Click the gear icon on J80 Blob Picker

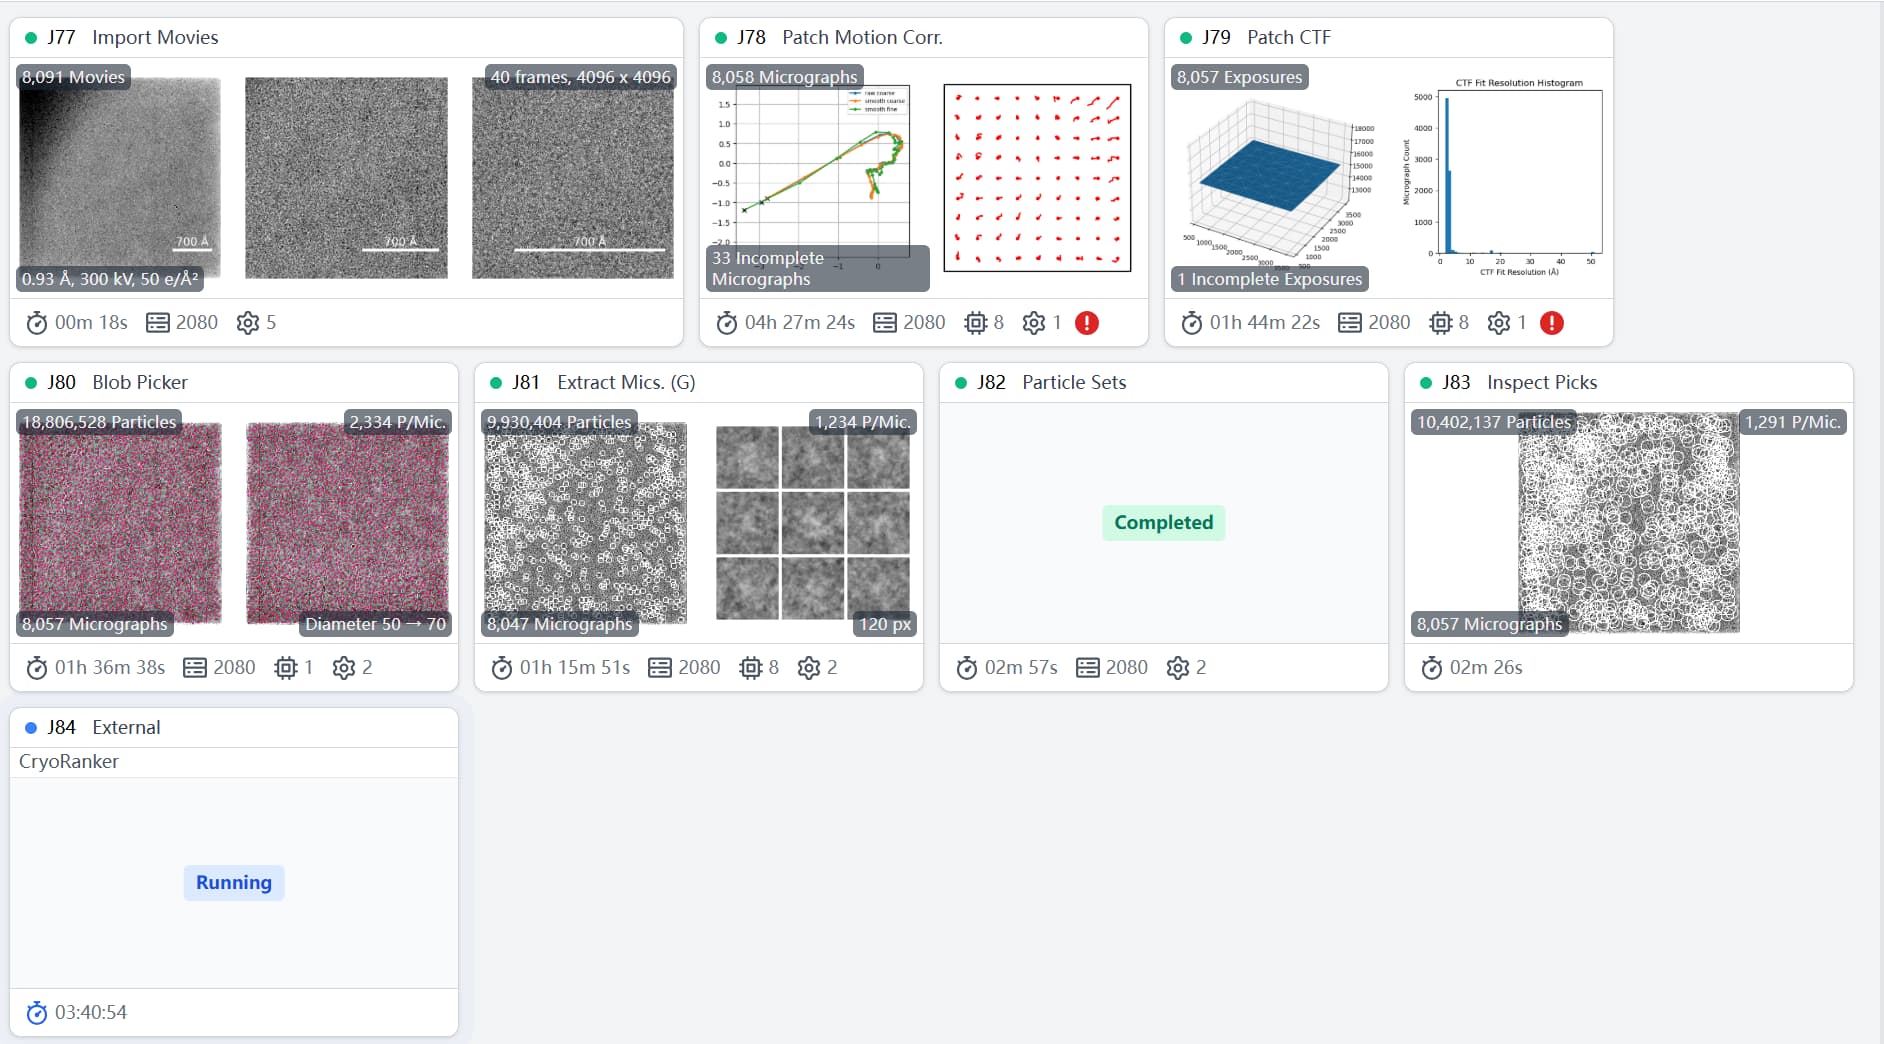344,668
